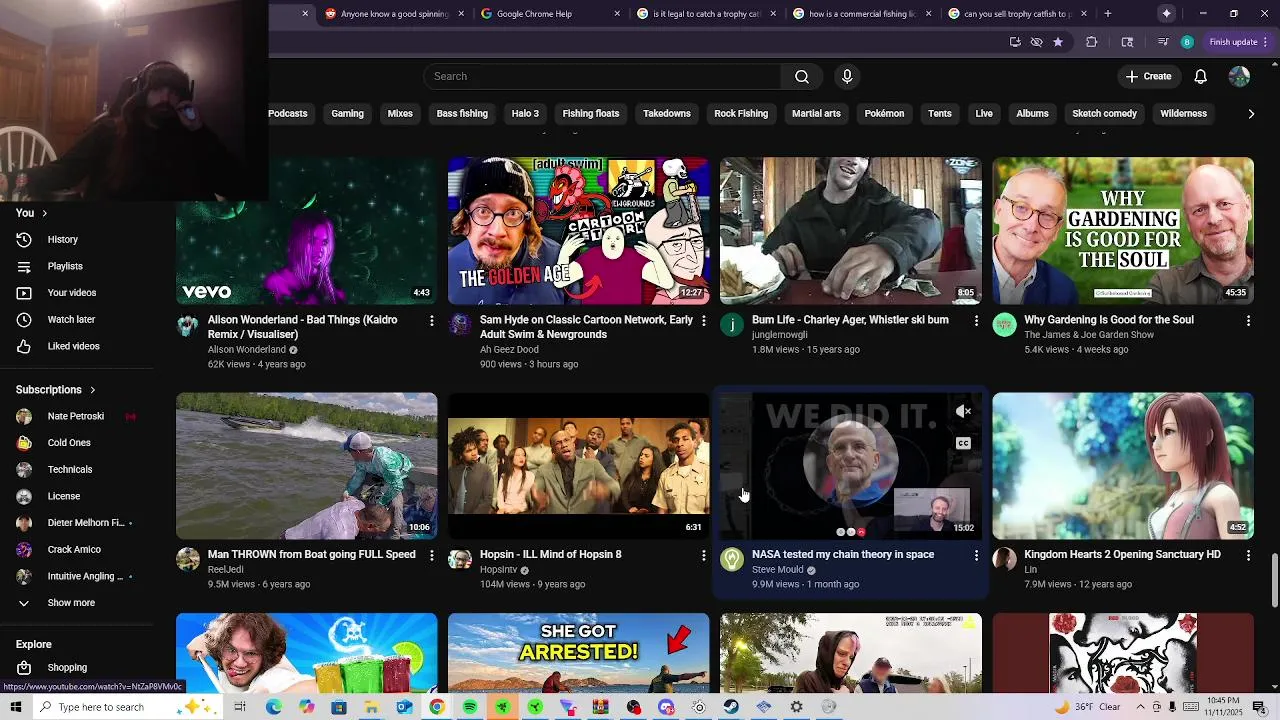Show hidden system tray icons
Screen dimensions: 1280x720
[1140, 707]
